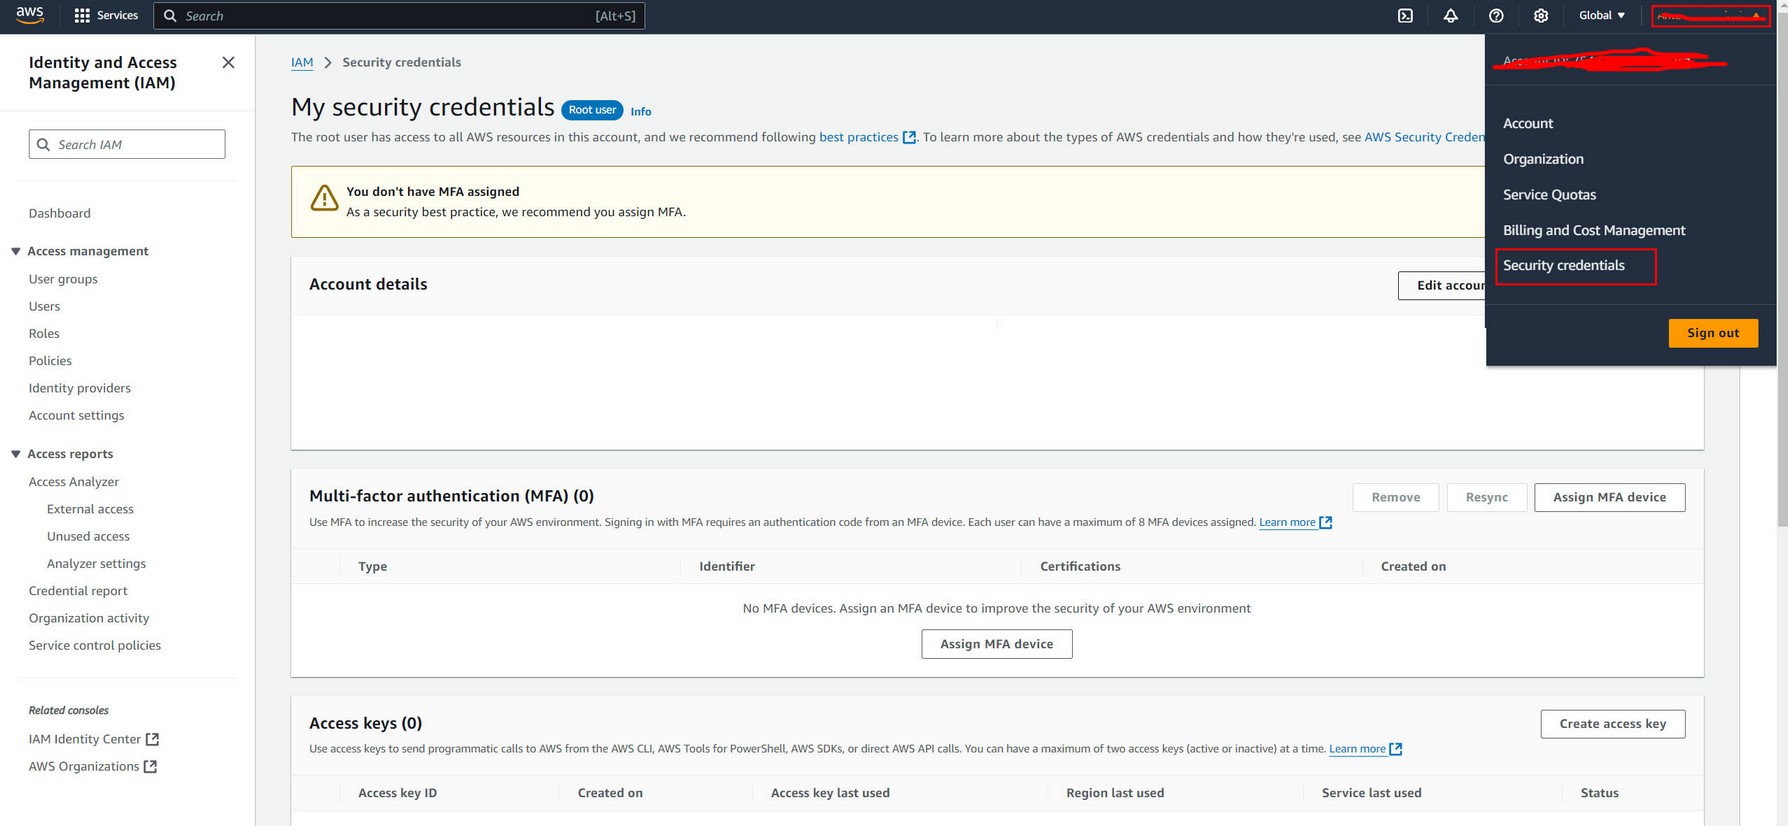Image resolution: width=1788 pixels, height=826 pixels.
Task: Click the MFA warning triangle icon
Action: click(324, 198)
